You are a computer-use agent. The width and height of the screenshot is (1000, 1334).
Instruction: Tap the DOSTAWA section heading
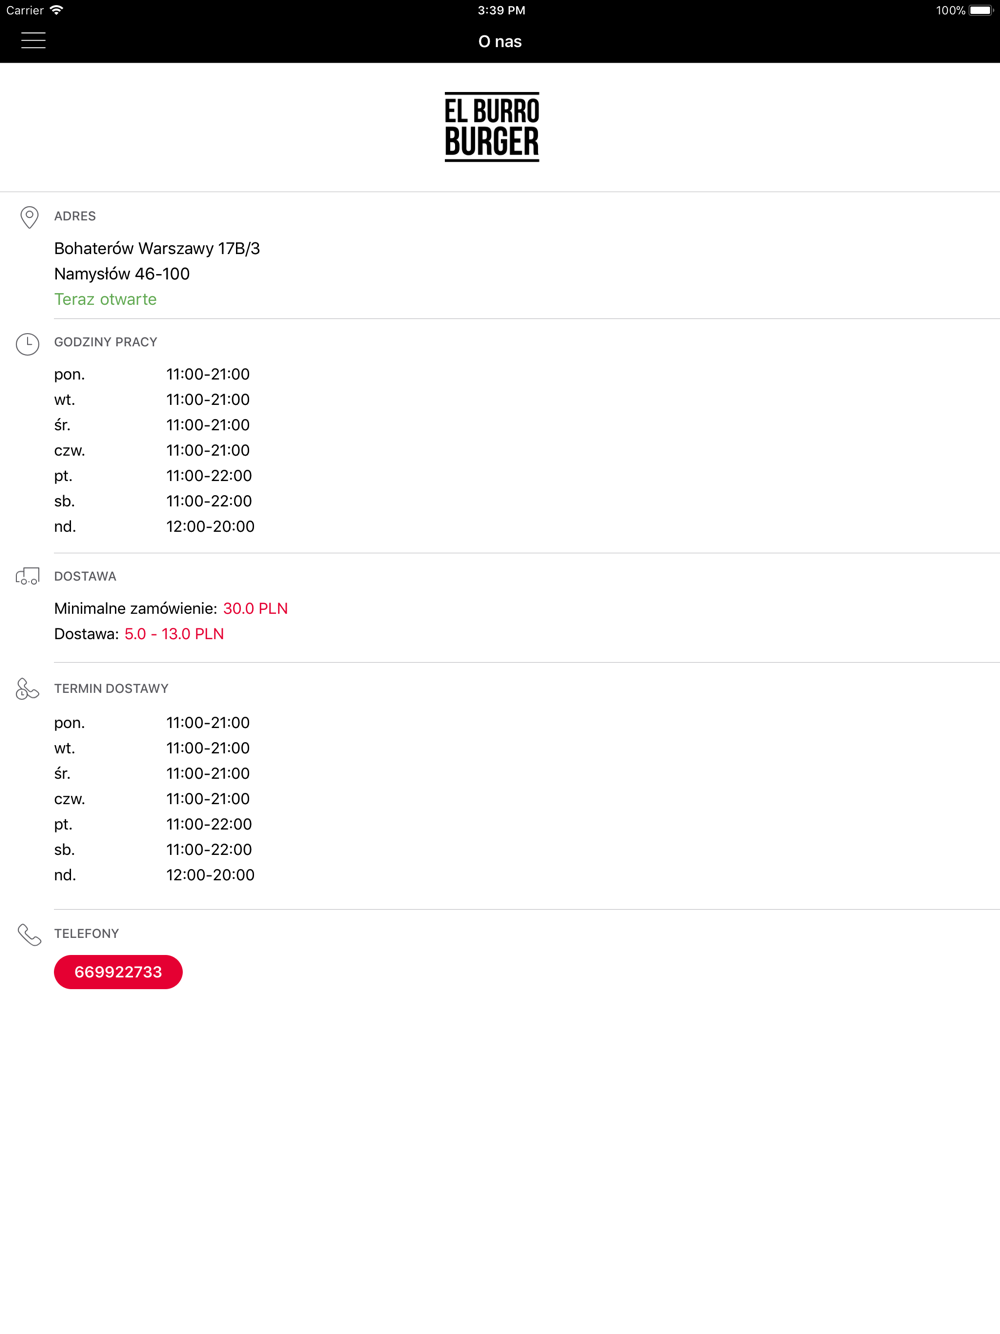pyautogui.click(x=85, y=576)
